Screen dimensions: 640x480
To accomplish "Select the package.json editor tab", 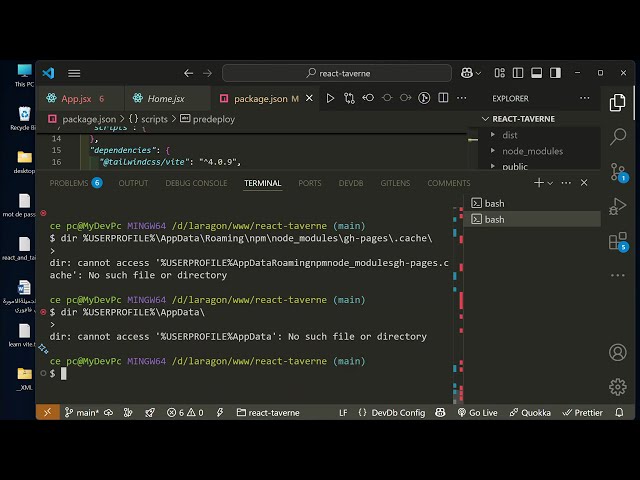I will [266, 99].
